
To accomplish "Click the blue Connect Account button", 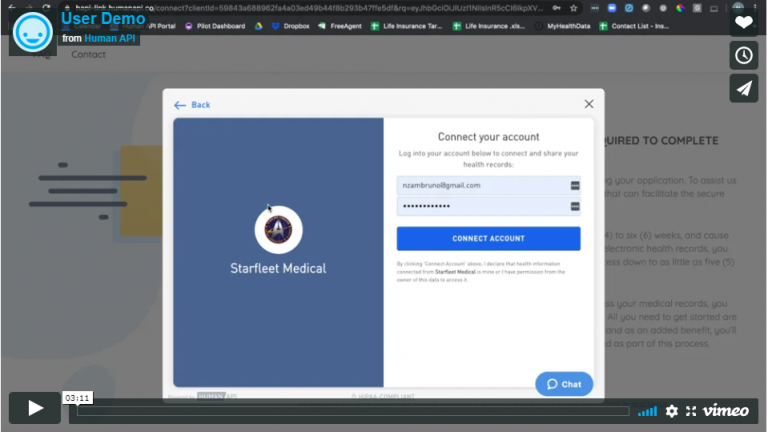I will [x=488, y=239].
